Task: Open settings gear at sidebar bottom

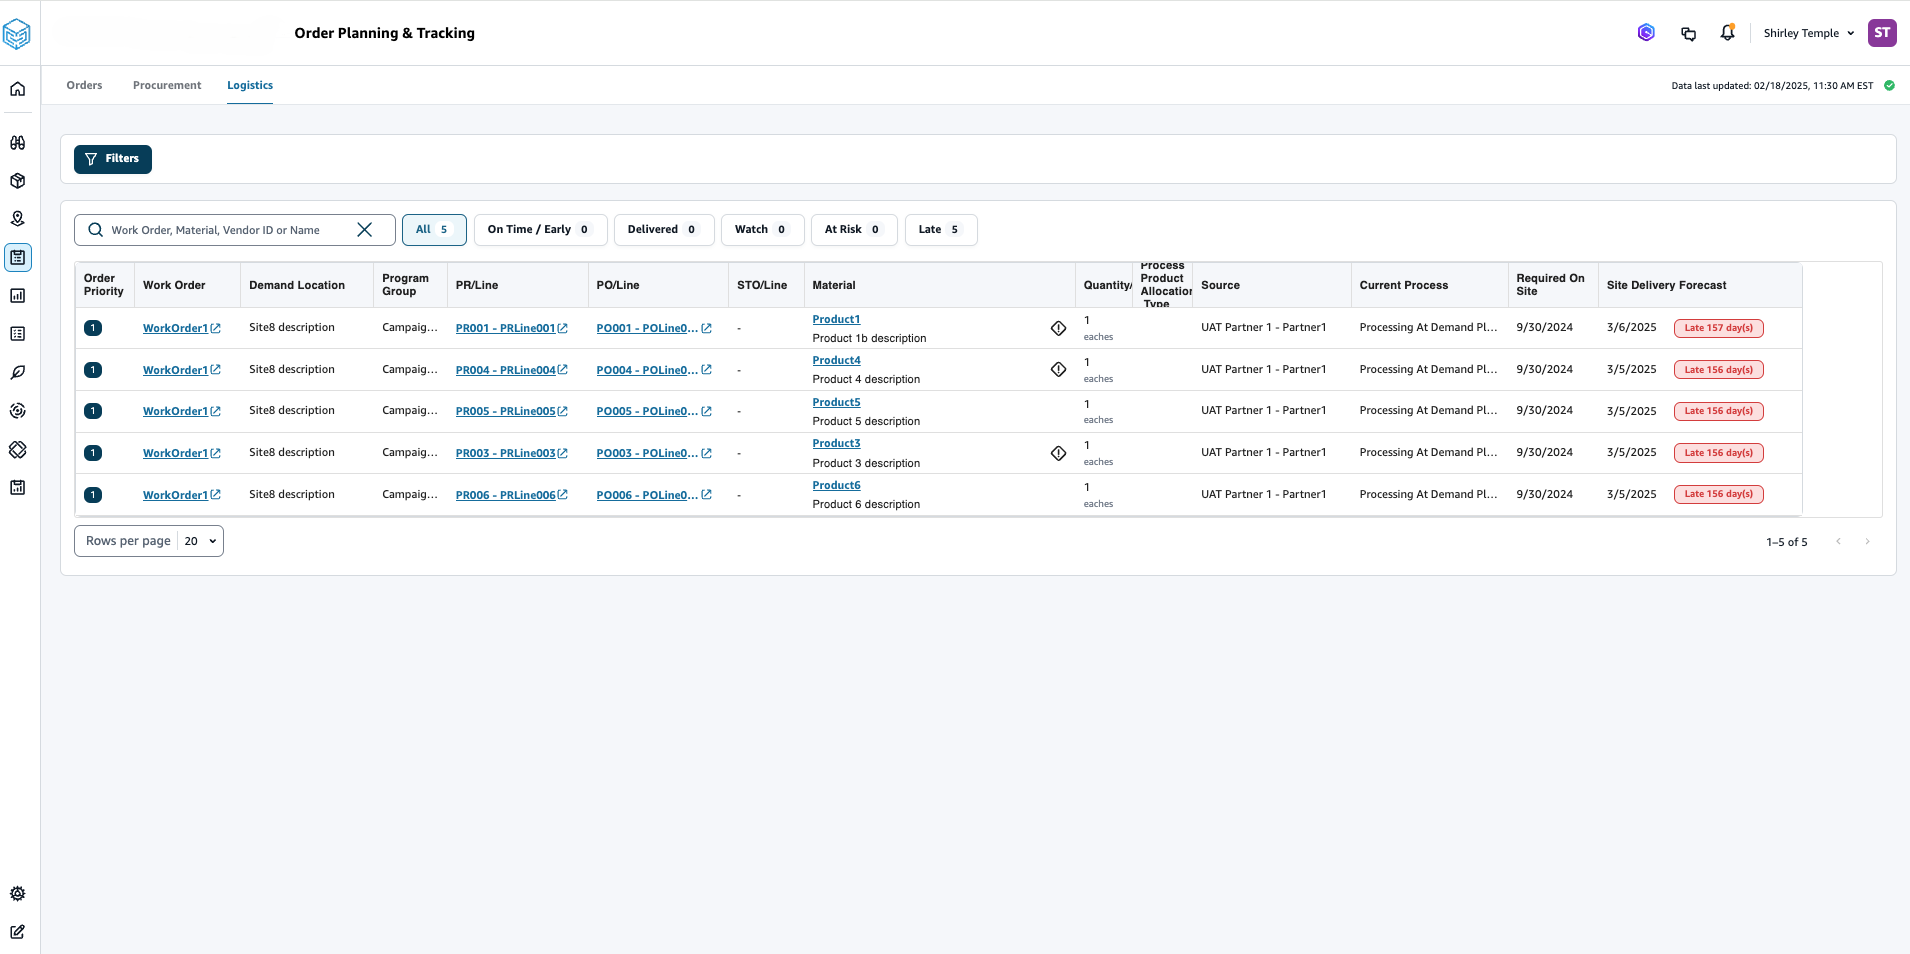Action: pos(18,894)
